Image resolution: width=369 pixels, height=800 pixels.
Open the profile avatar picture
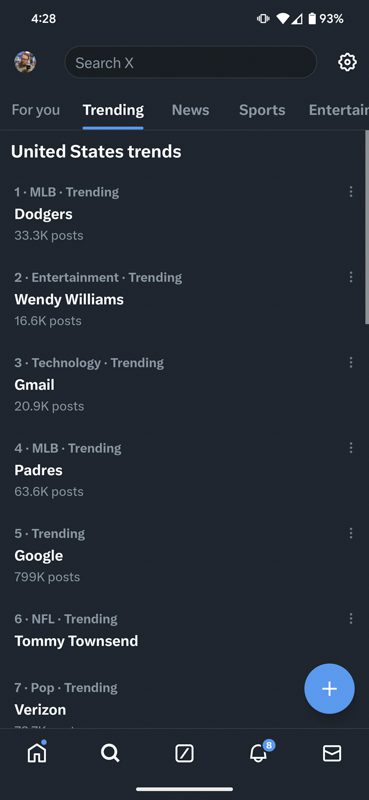coord(25,62)
